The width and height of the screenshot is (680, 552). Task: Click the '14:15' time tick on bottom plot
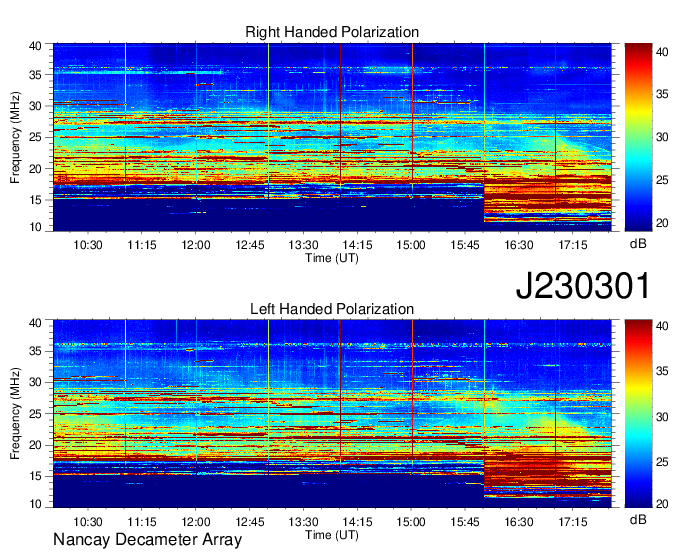pyautogui.click(x=357, y=522)
